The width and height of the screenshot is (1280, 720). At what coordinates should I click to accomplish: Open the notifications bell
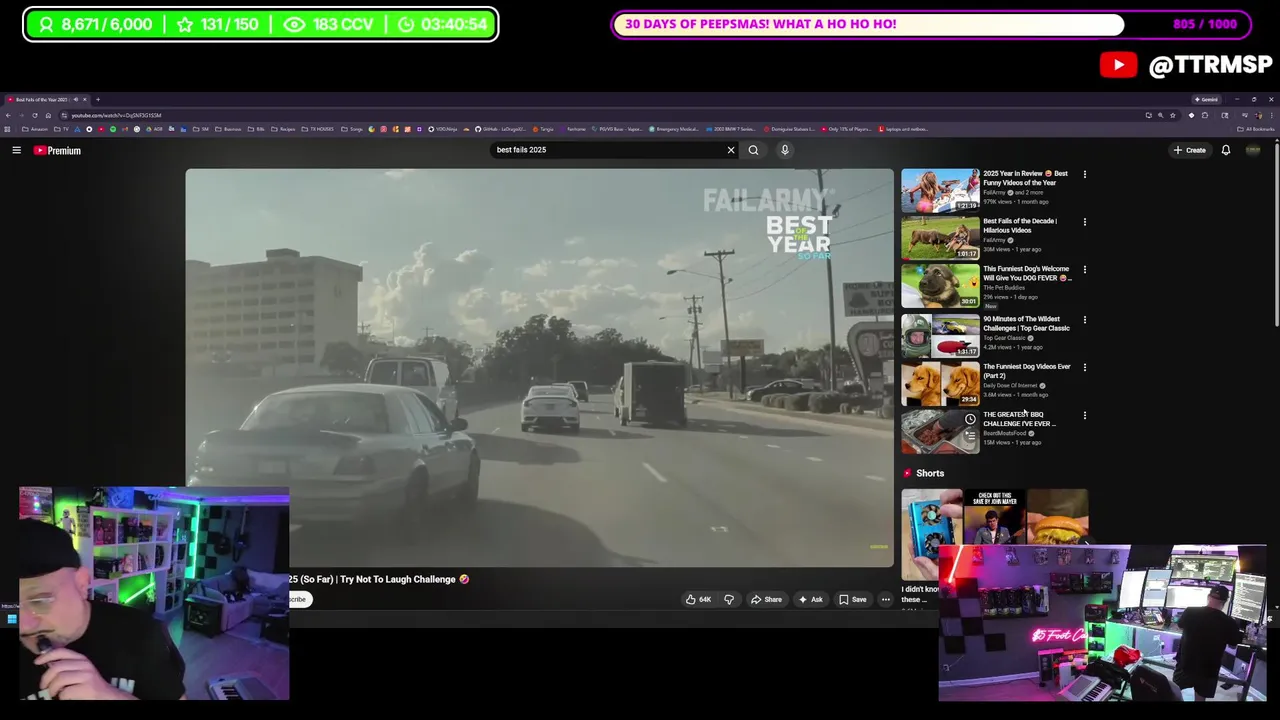click(1225, 150)
